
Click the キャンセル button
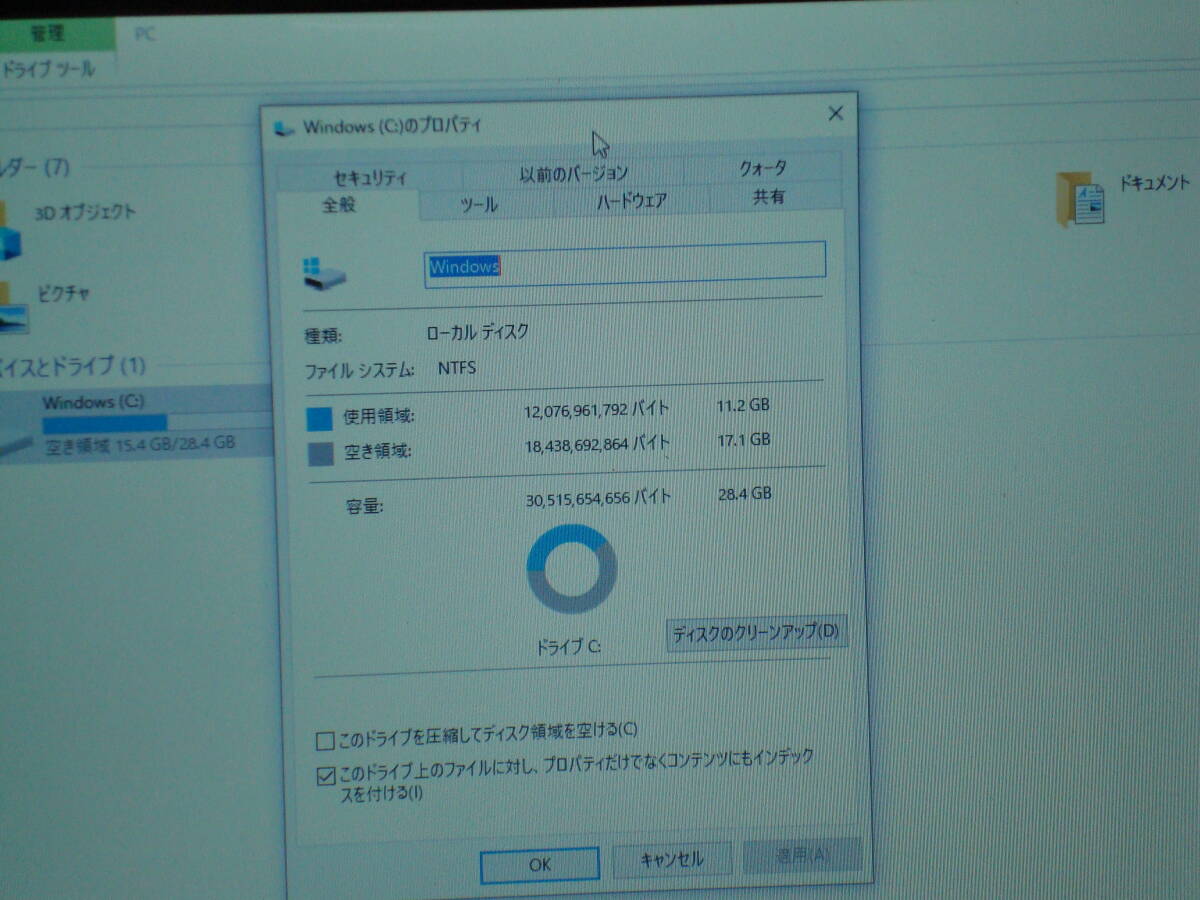pyautogui.click(x=671, y=859)
